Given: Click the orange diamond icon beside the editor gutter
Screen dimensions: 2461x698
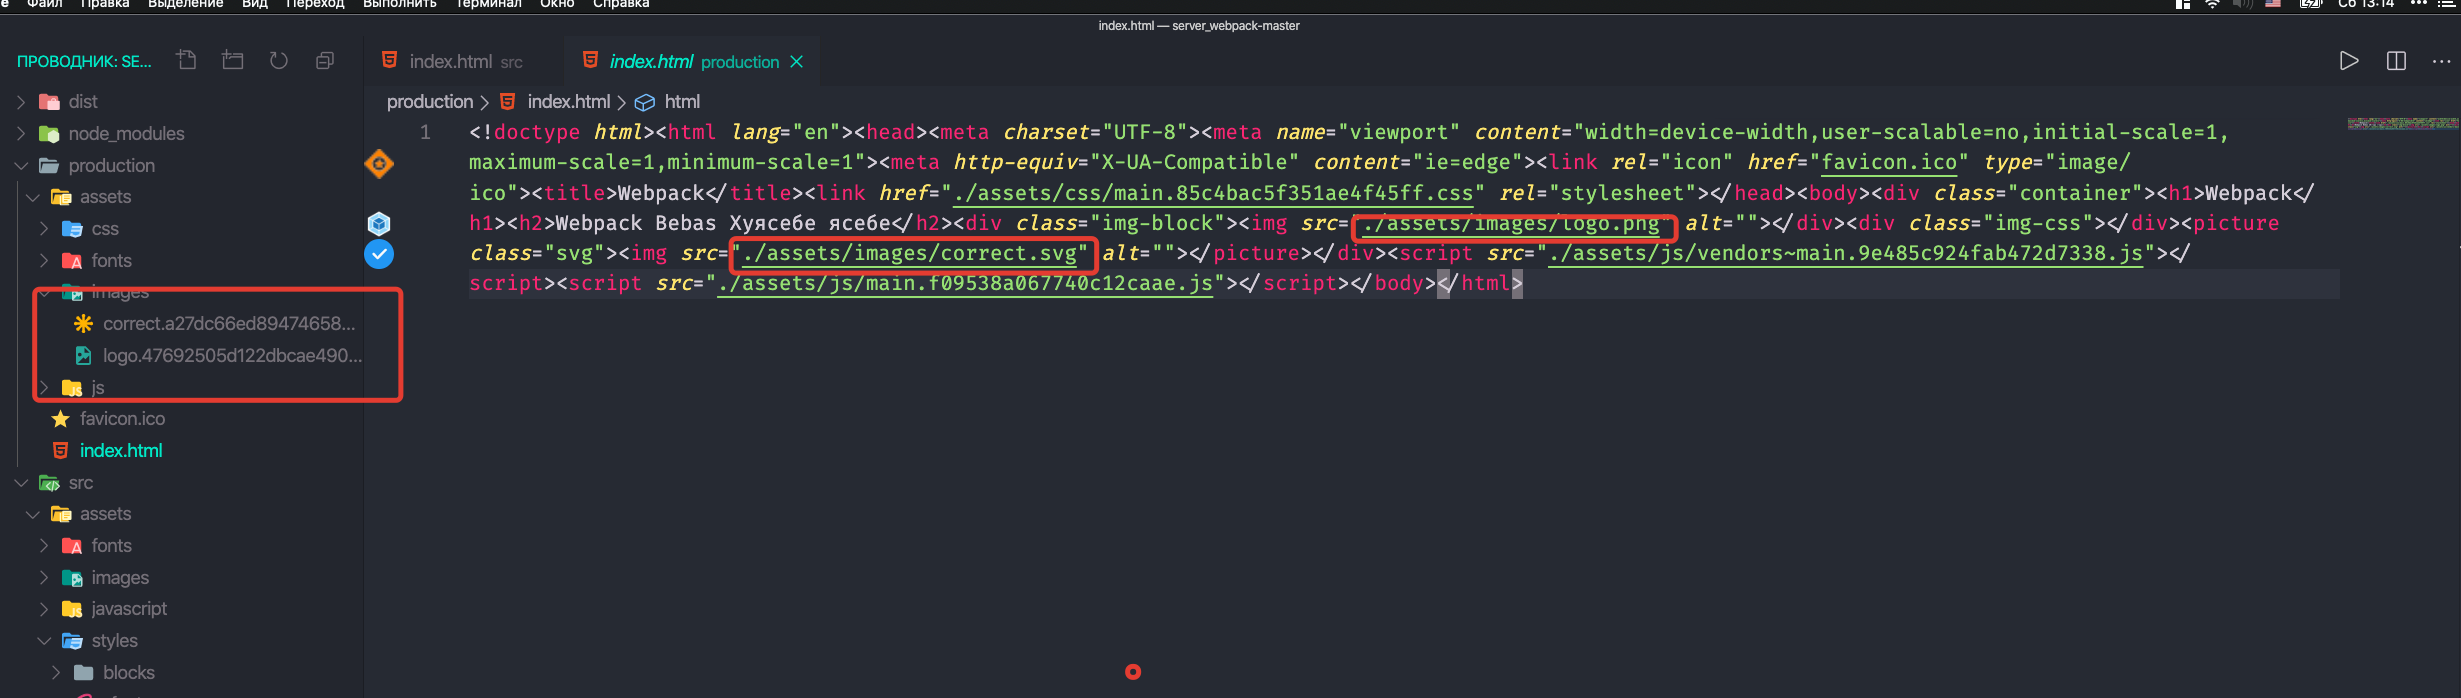Looking at the screenshot, I should coord(379,163).
